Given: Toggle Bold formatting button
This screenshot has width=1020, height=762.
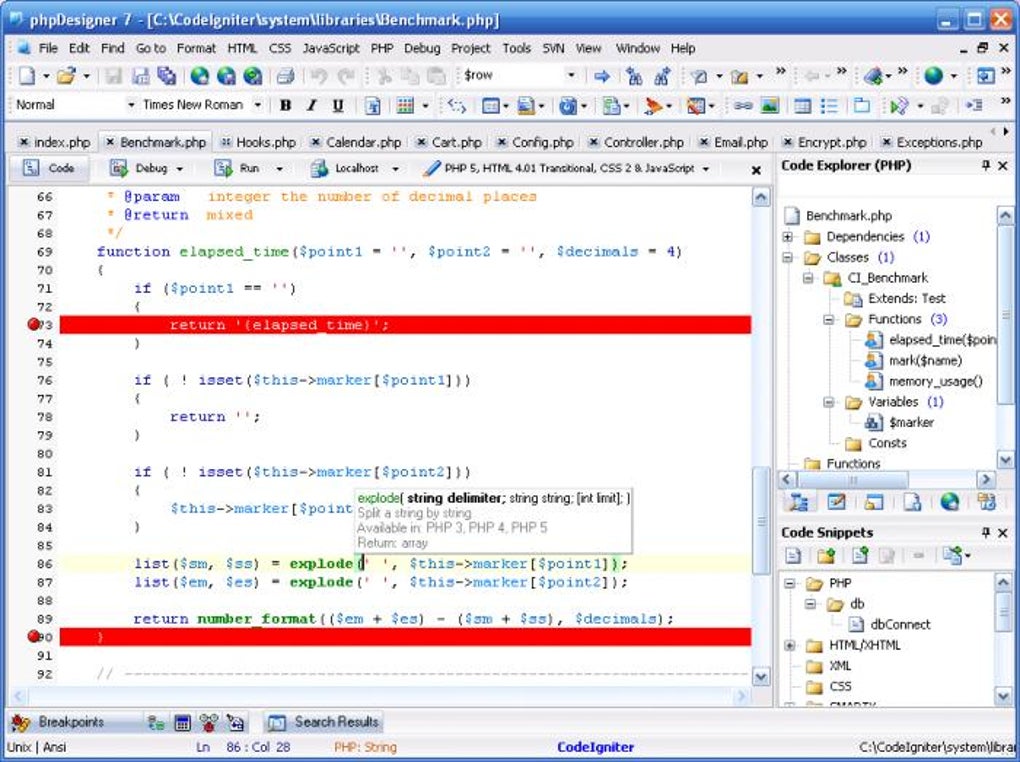Looking at the screenshot, I should coord(286,105).
